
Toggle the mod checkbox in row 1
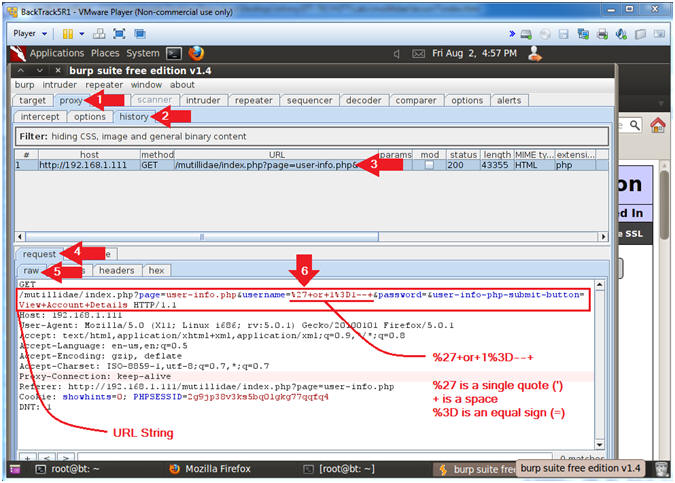pyautogui.click(x=429, y=165)
